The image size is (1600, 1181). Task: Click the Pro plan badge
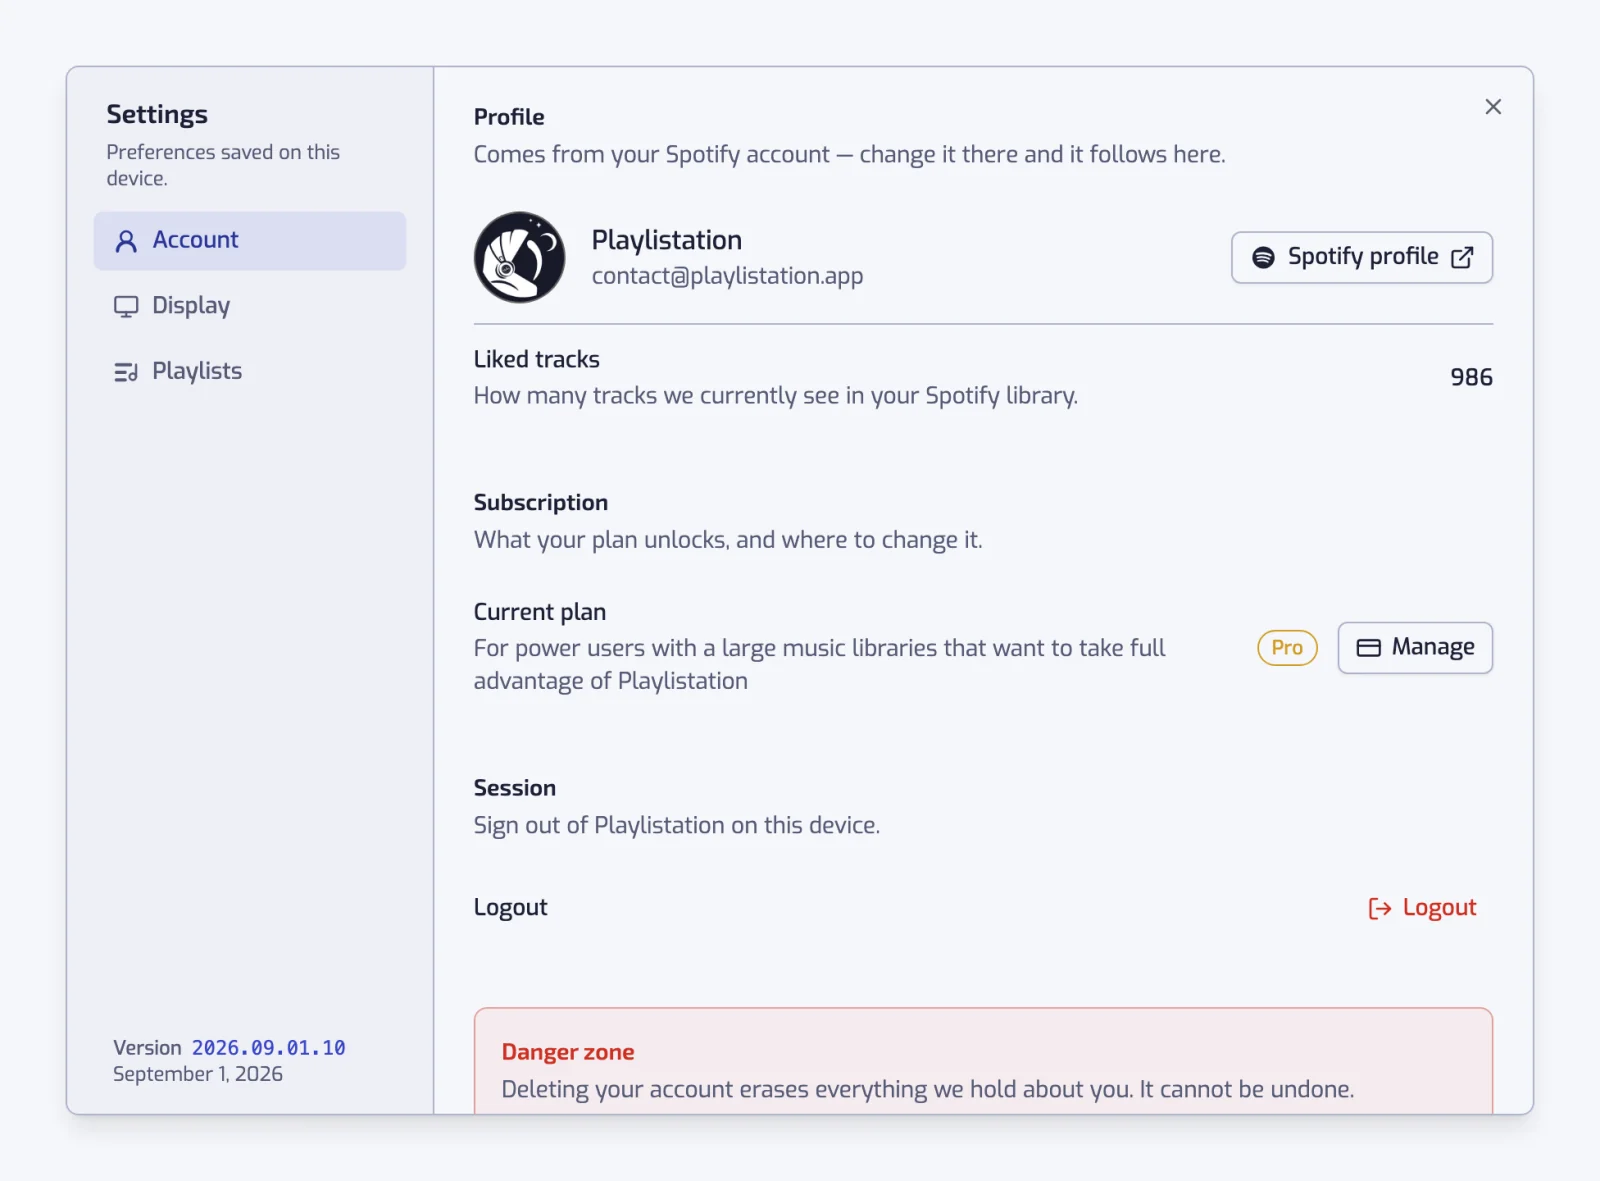click(x=1287, y=648)
